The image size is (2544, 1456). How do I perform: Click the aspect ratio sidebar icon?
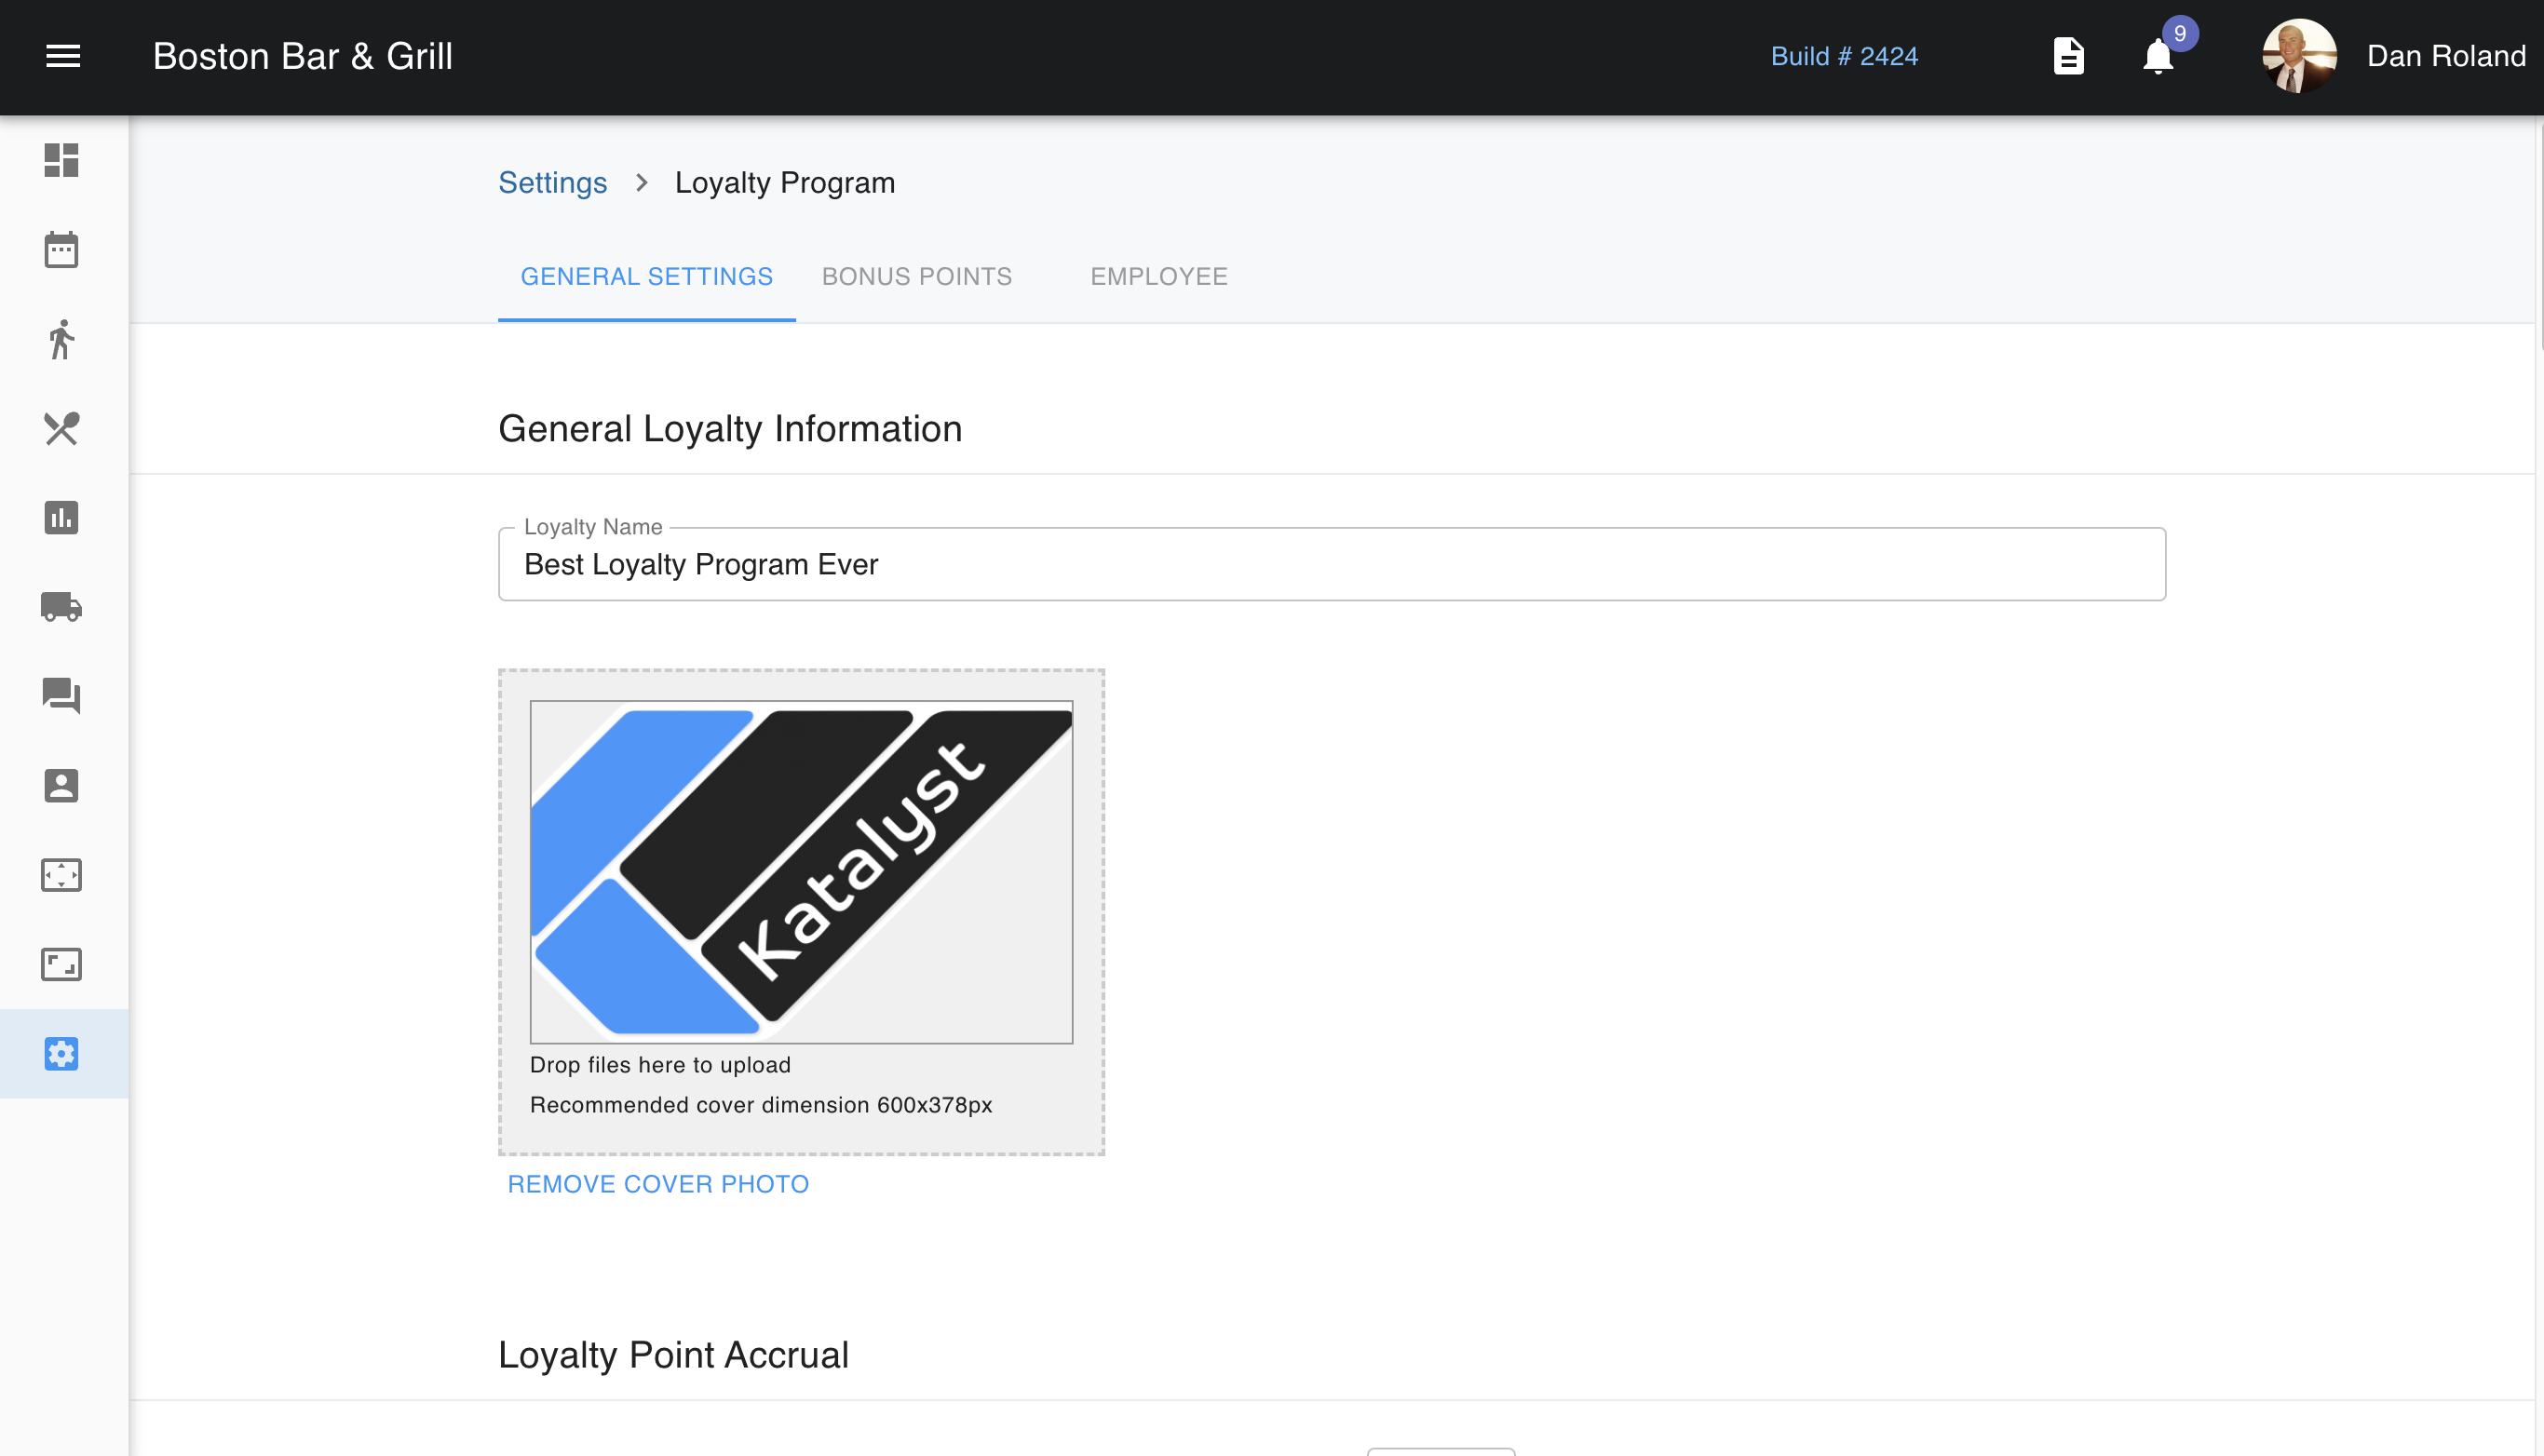click(x=61, y=964)
